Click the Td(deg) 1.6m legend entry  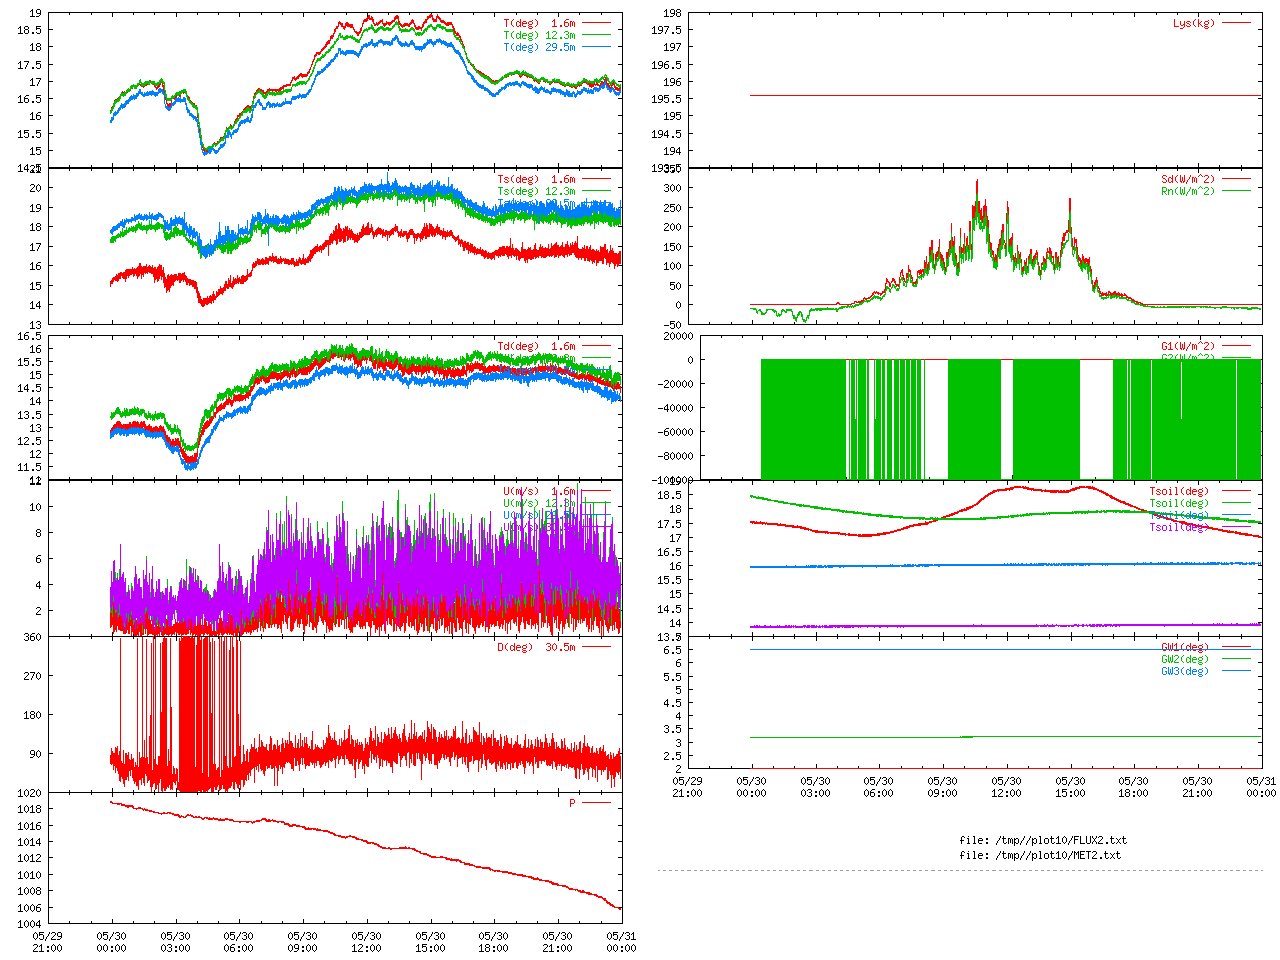(536, 346)
